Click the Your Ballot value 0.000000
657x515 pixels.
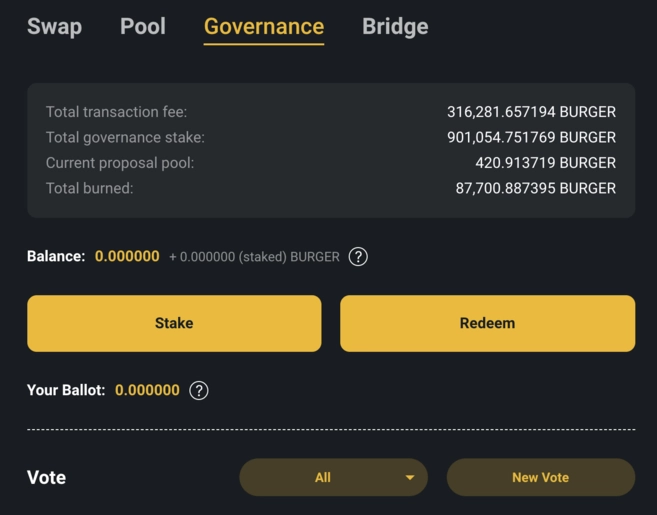coord(147,391)
